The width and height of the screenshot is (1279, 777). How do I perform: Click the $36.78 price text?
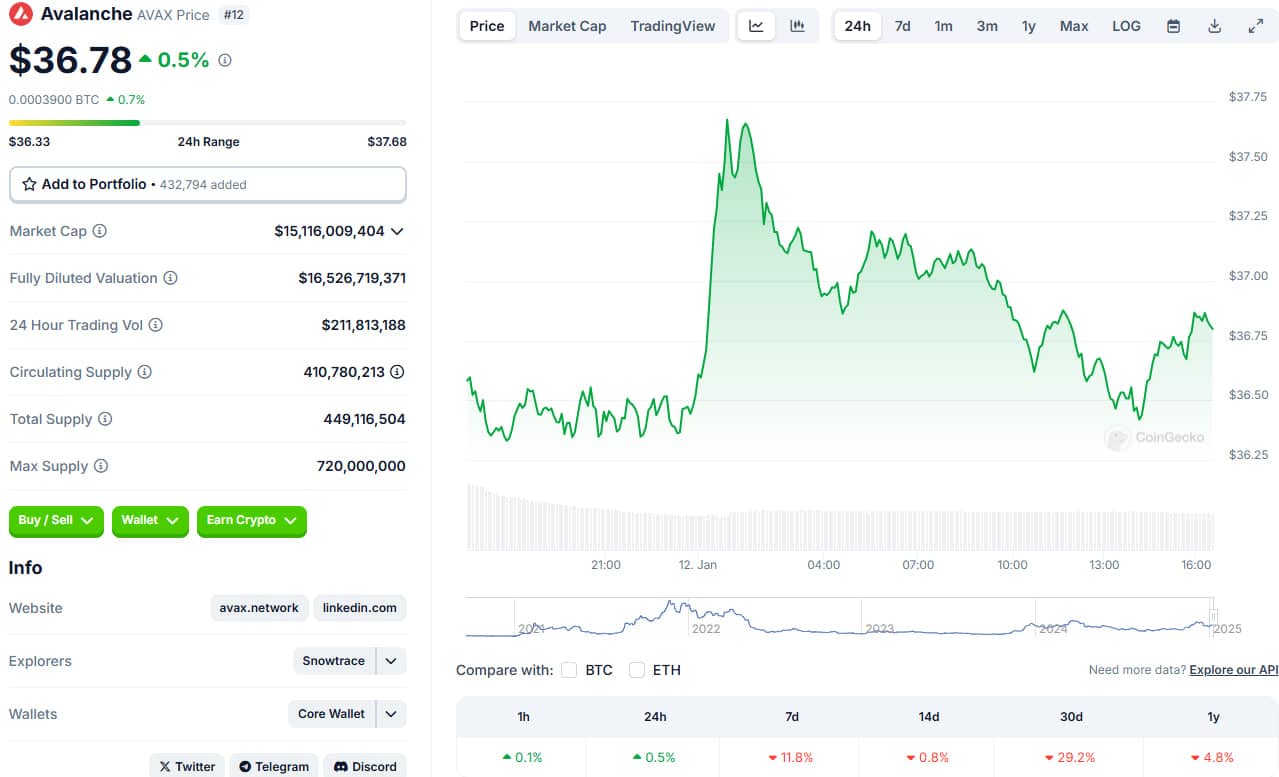70,60
